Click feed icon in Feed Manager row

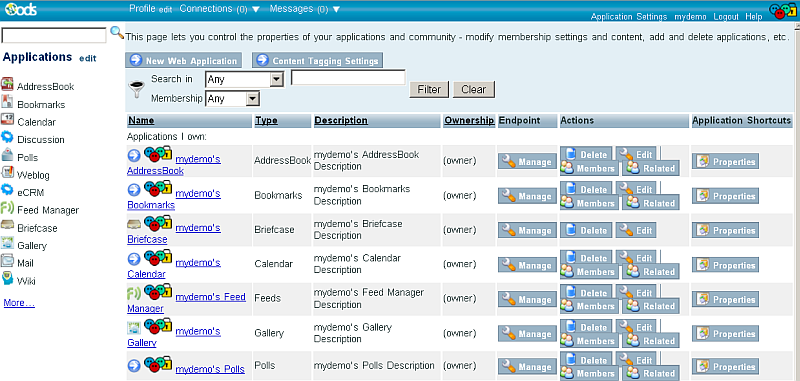pyautogui.click(x=134, y=293)
